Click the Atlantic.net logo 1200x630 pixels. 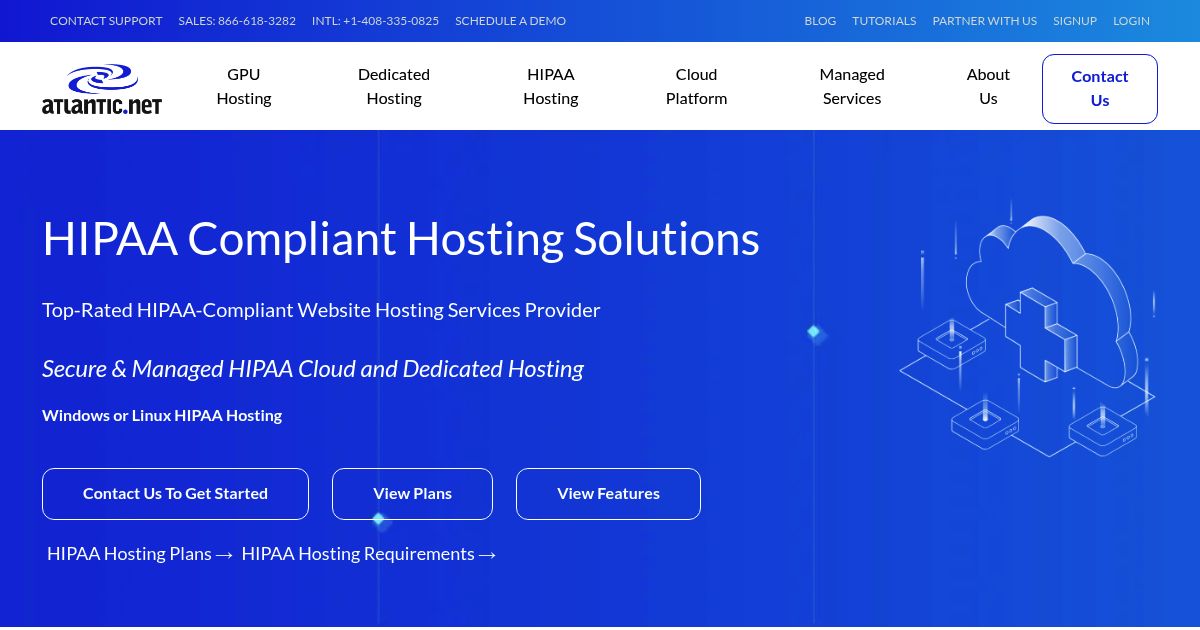click(x=101, y=88)
